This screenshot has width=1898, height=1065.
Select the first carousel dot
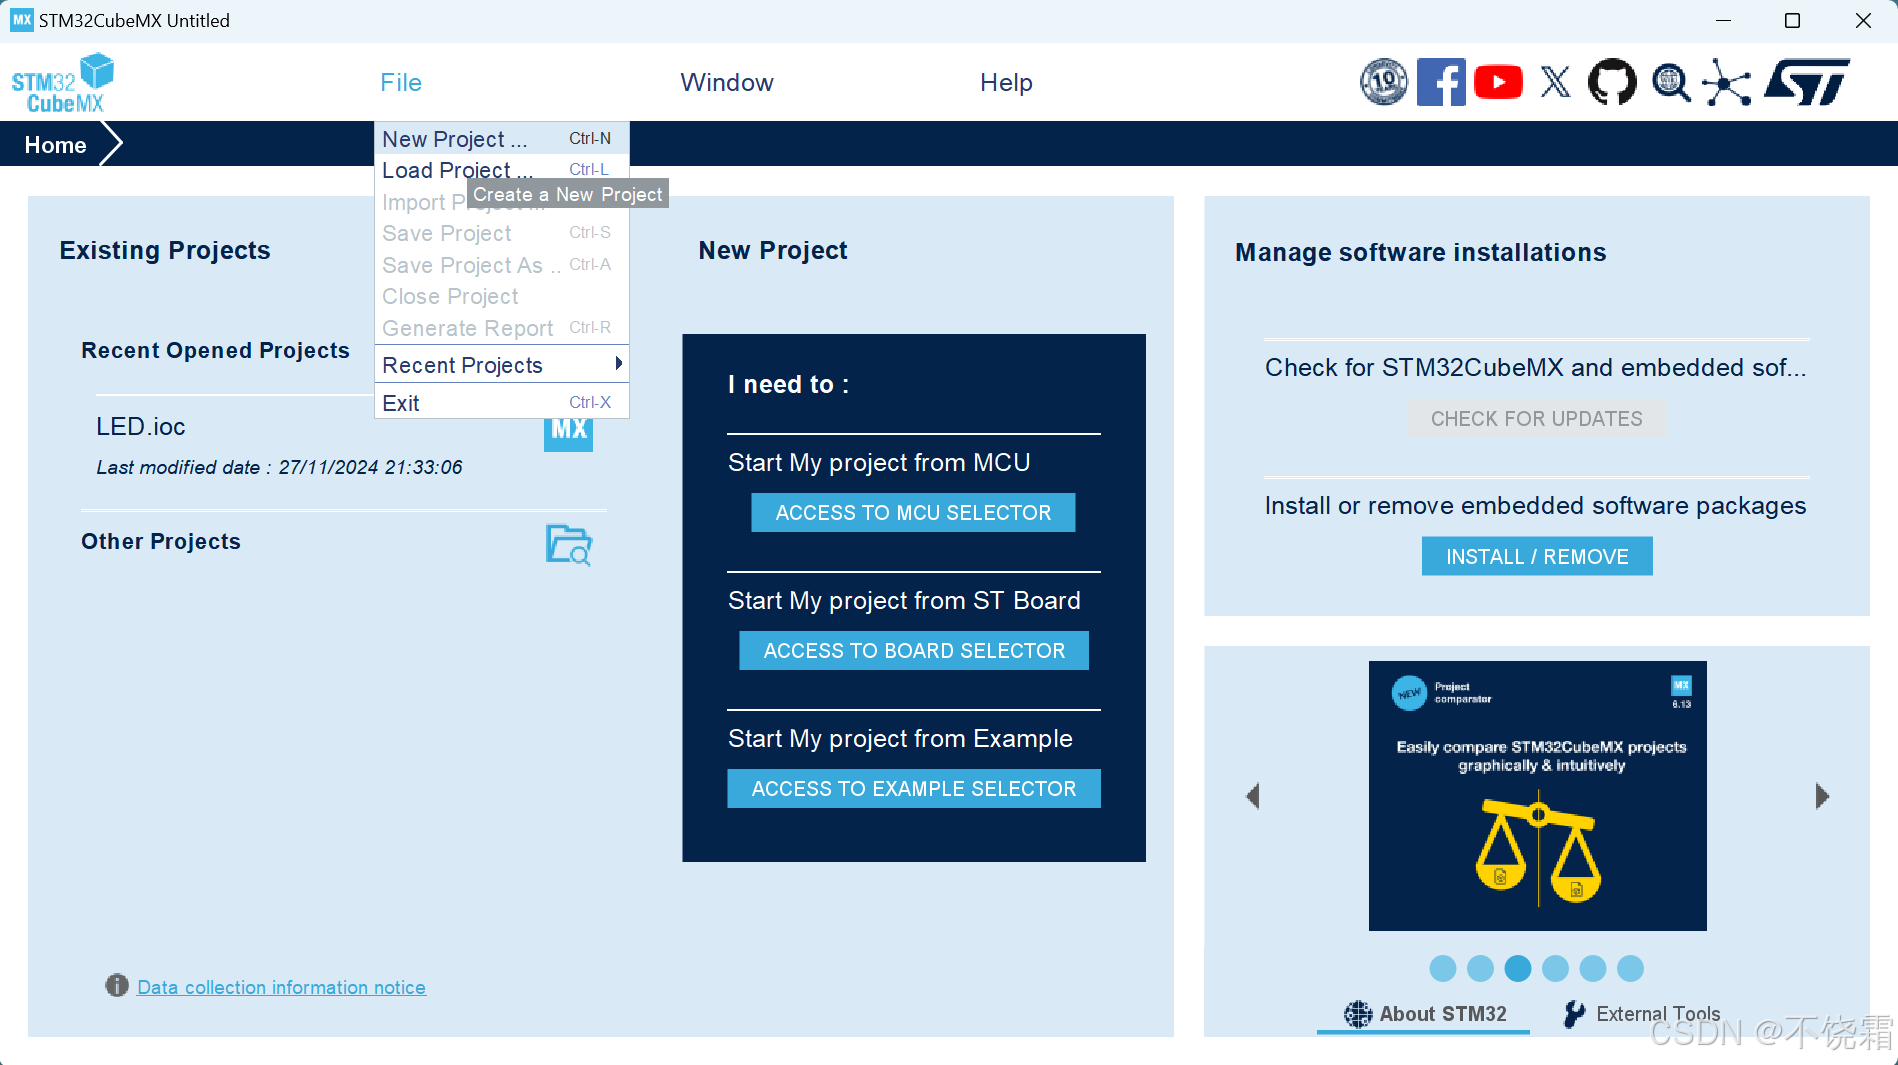tap(1443, 968)
